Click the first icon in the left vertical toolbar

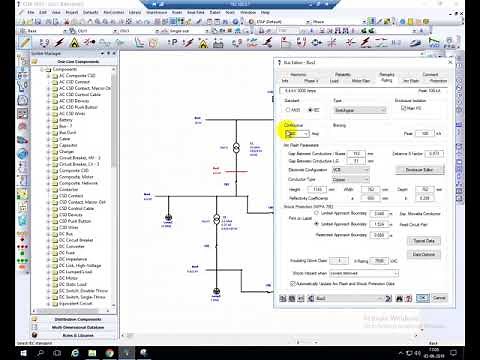pyautogui.click(x=23, y=60)
